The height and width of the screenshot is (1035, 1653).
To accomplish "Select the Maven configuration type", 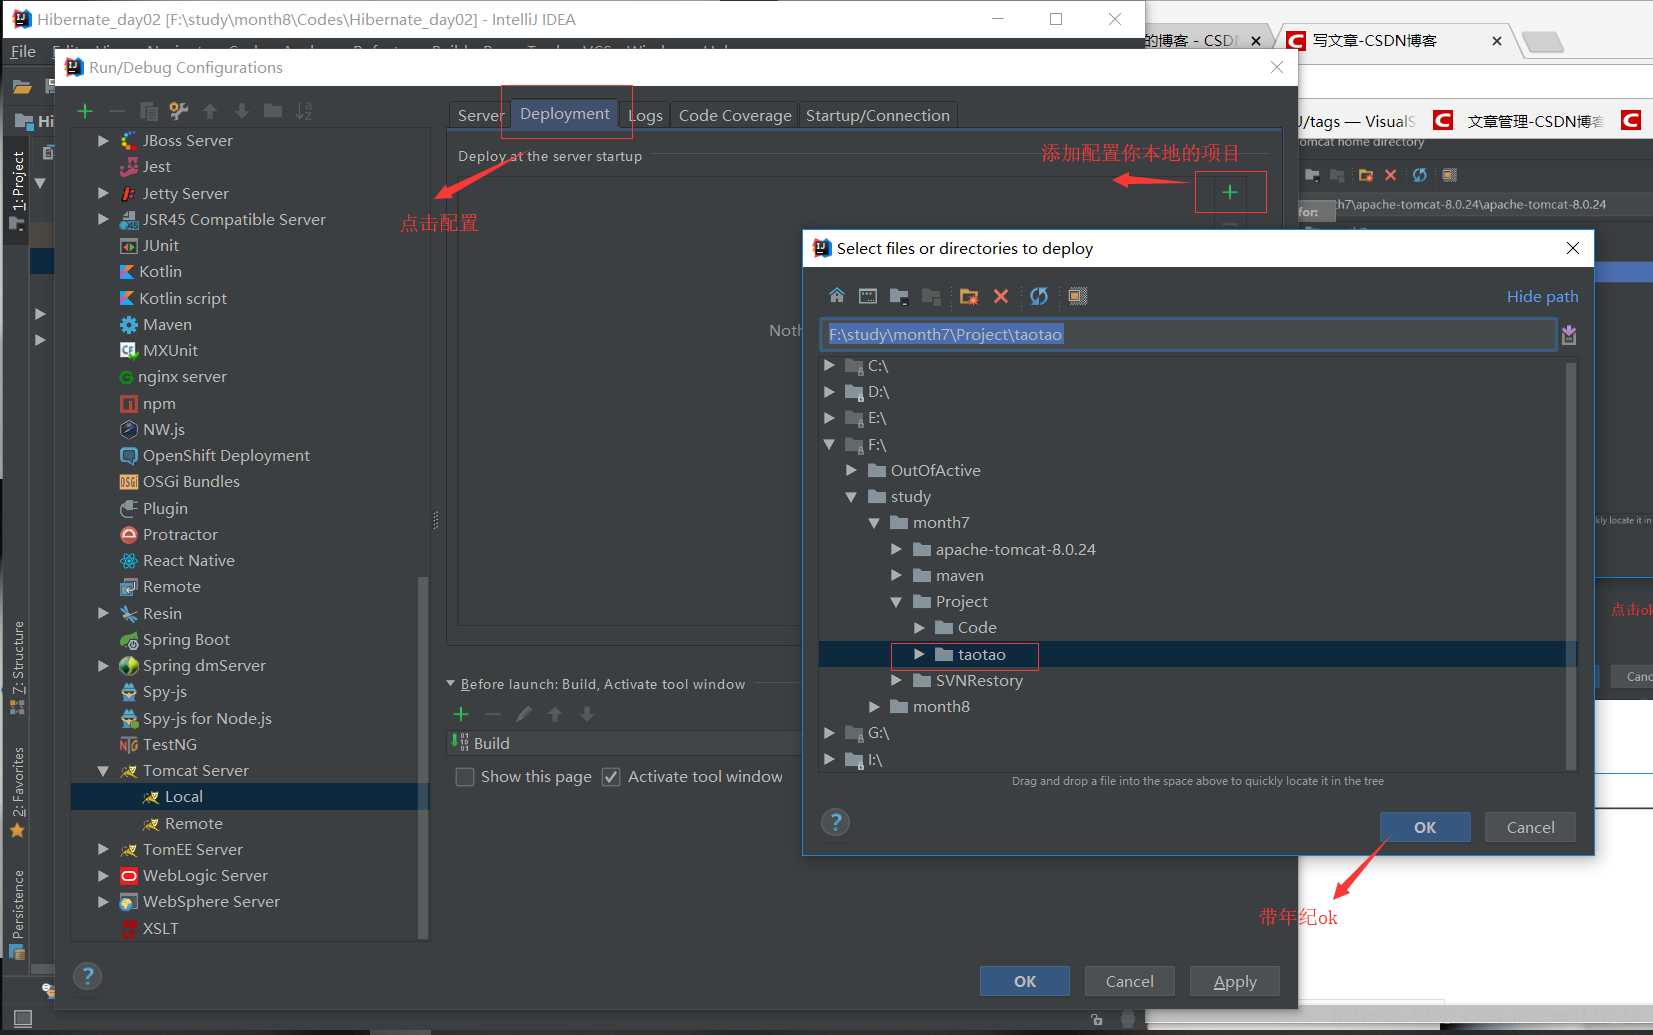I will pyautogui.click(x=167, y=325).
